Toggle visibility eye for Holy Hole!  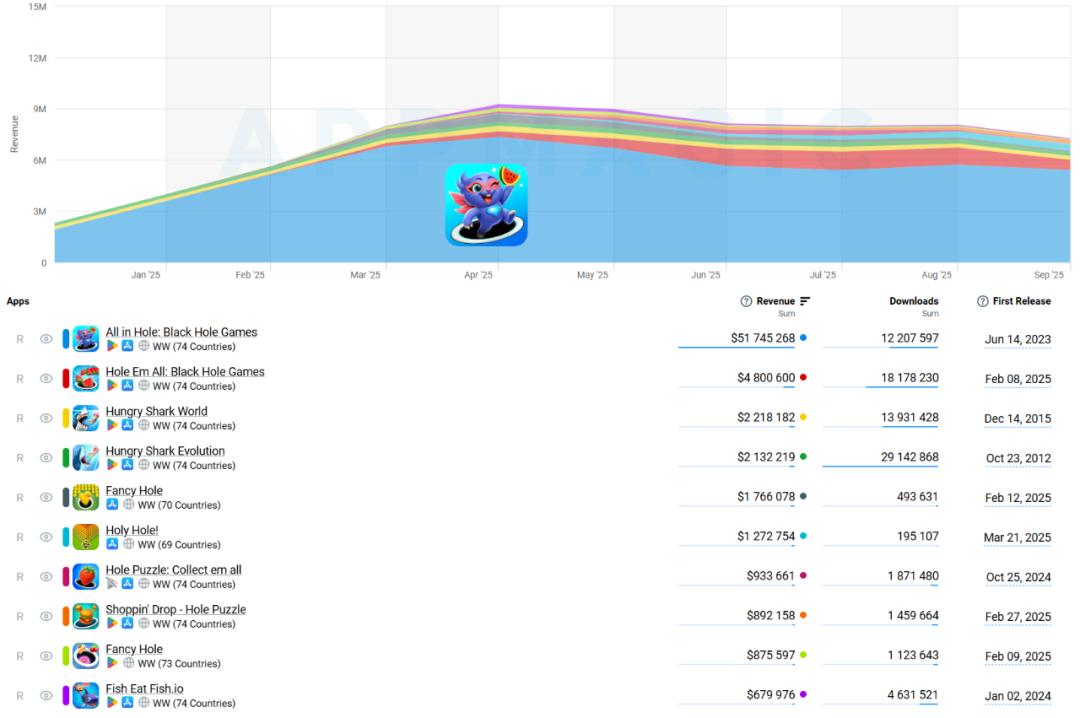pos(46,537)
